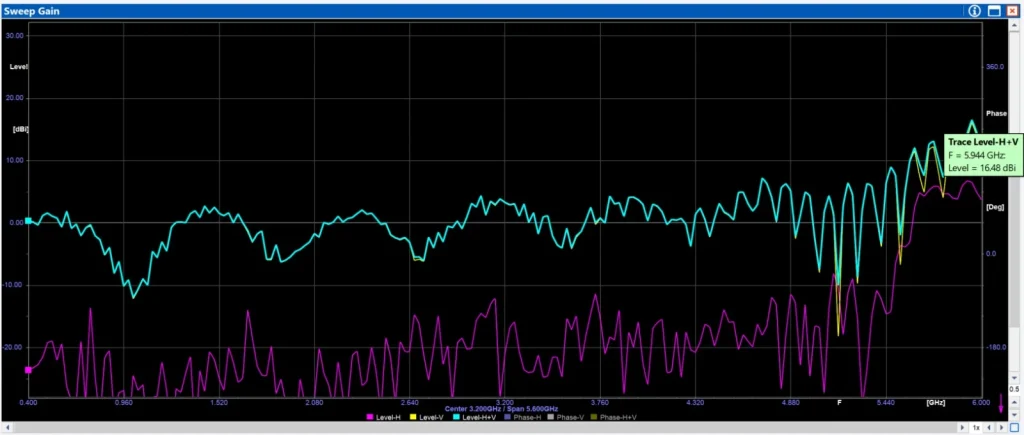The width and height of the screenshot is (1024, 435).
Task: Select the F frequency marker on the axis
Action: tap(840, 402)
